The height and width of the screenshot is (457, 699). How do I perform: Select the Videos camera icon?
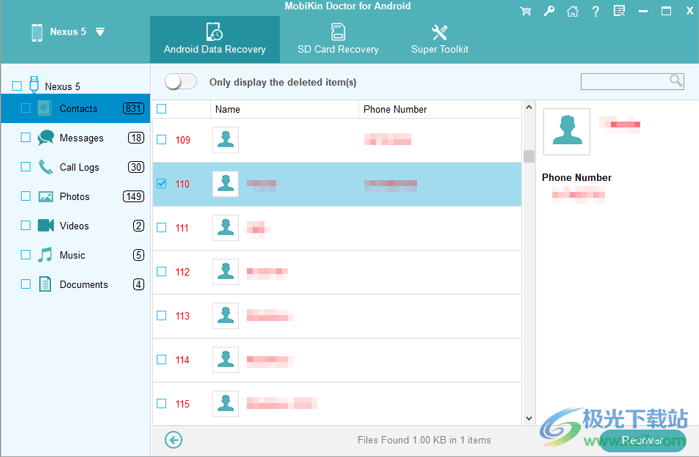(x=45, y=225)
